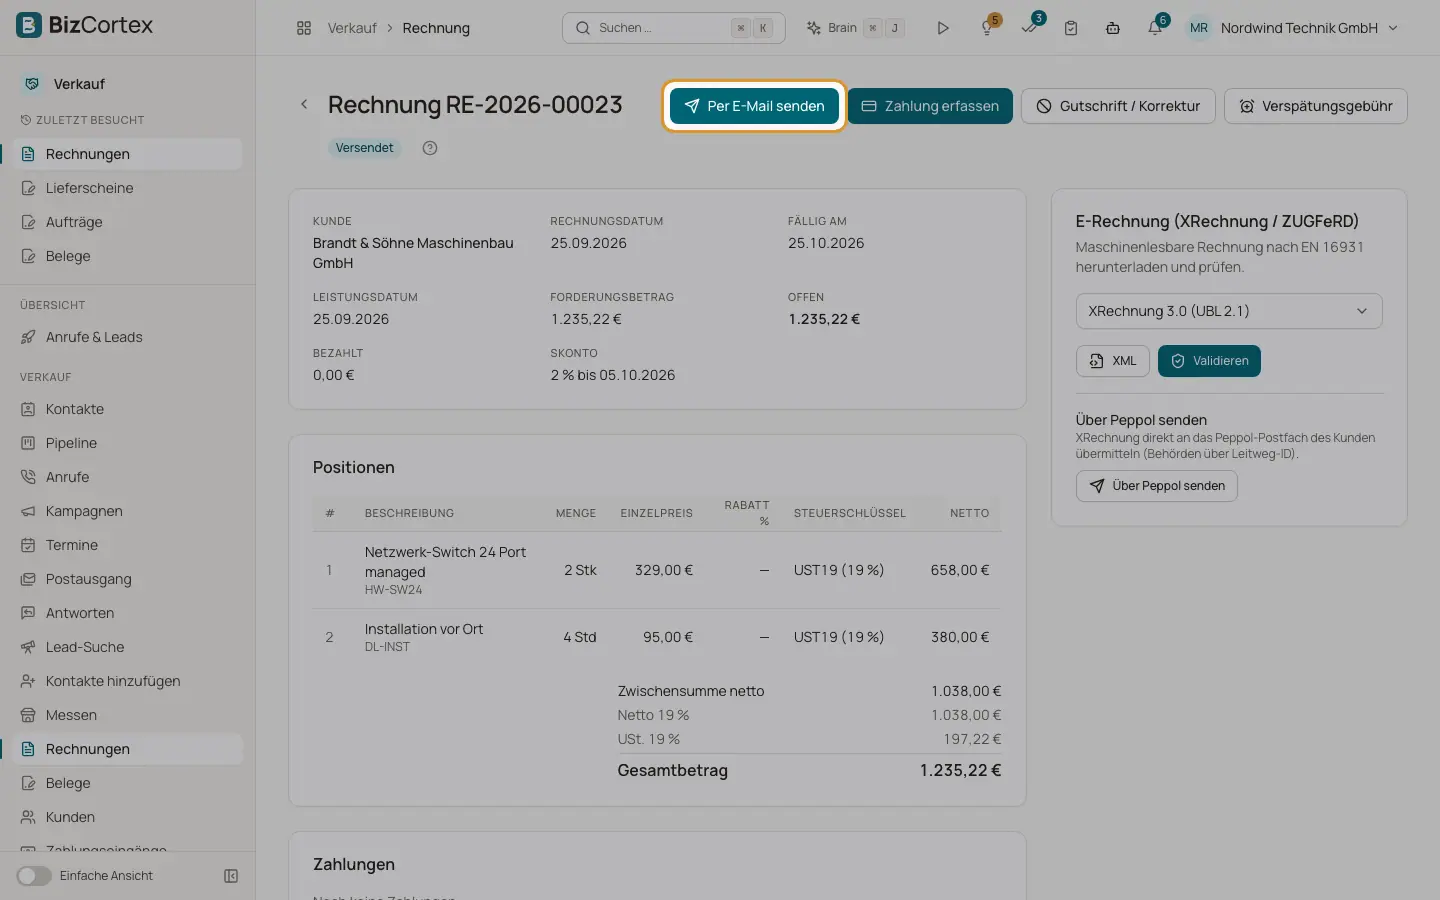The height and width of the screenshot is (900, 1440).
Task: Click the Per E-Mail senden button
Action: pyautogui.click(x=754, y=106)
